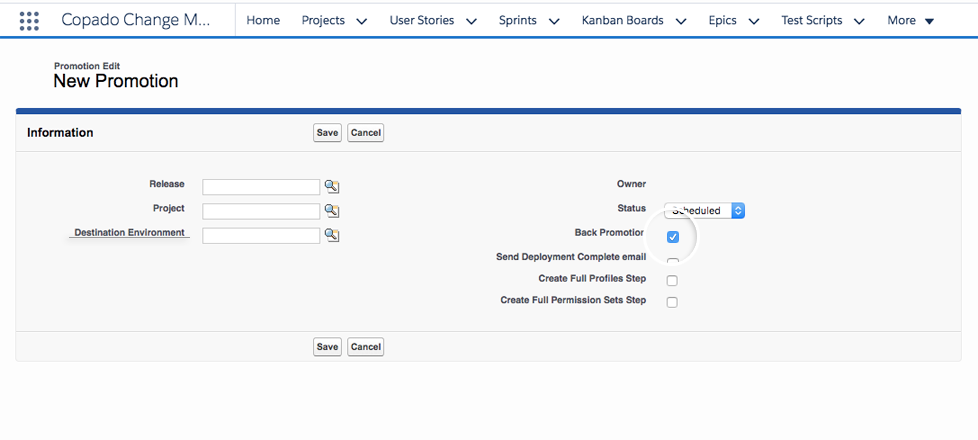
Task: Enable Create Full Permission Sets Step
Action: point(672,302)
